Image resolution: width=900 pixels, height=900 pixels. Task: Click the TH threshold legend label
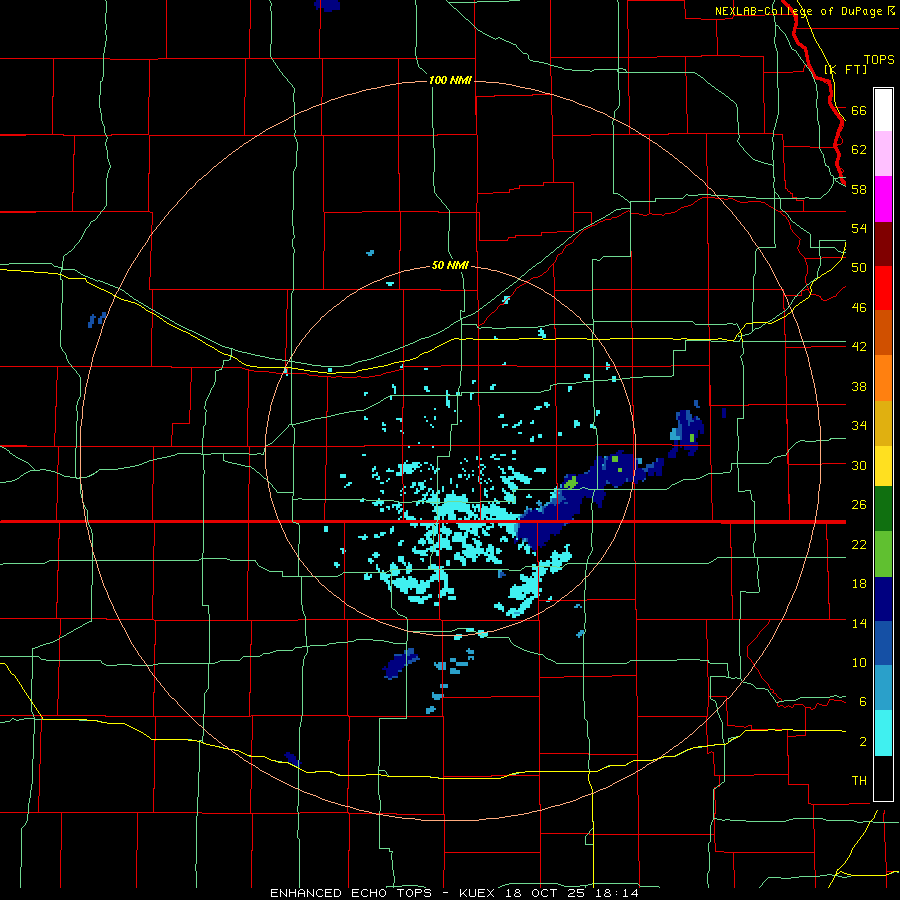[859, 781]
